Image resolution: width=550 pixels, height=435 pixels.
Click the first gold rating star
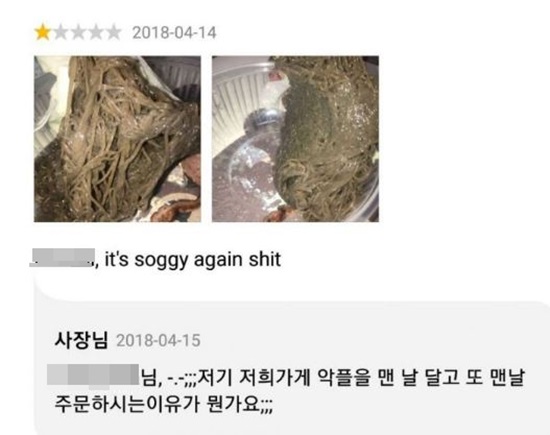(43, 32)
